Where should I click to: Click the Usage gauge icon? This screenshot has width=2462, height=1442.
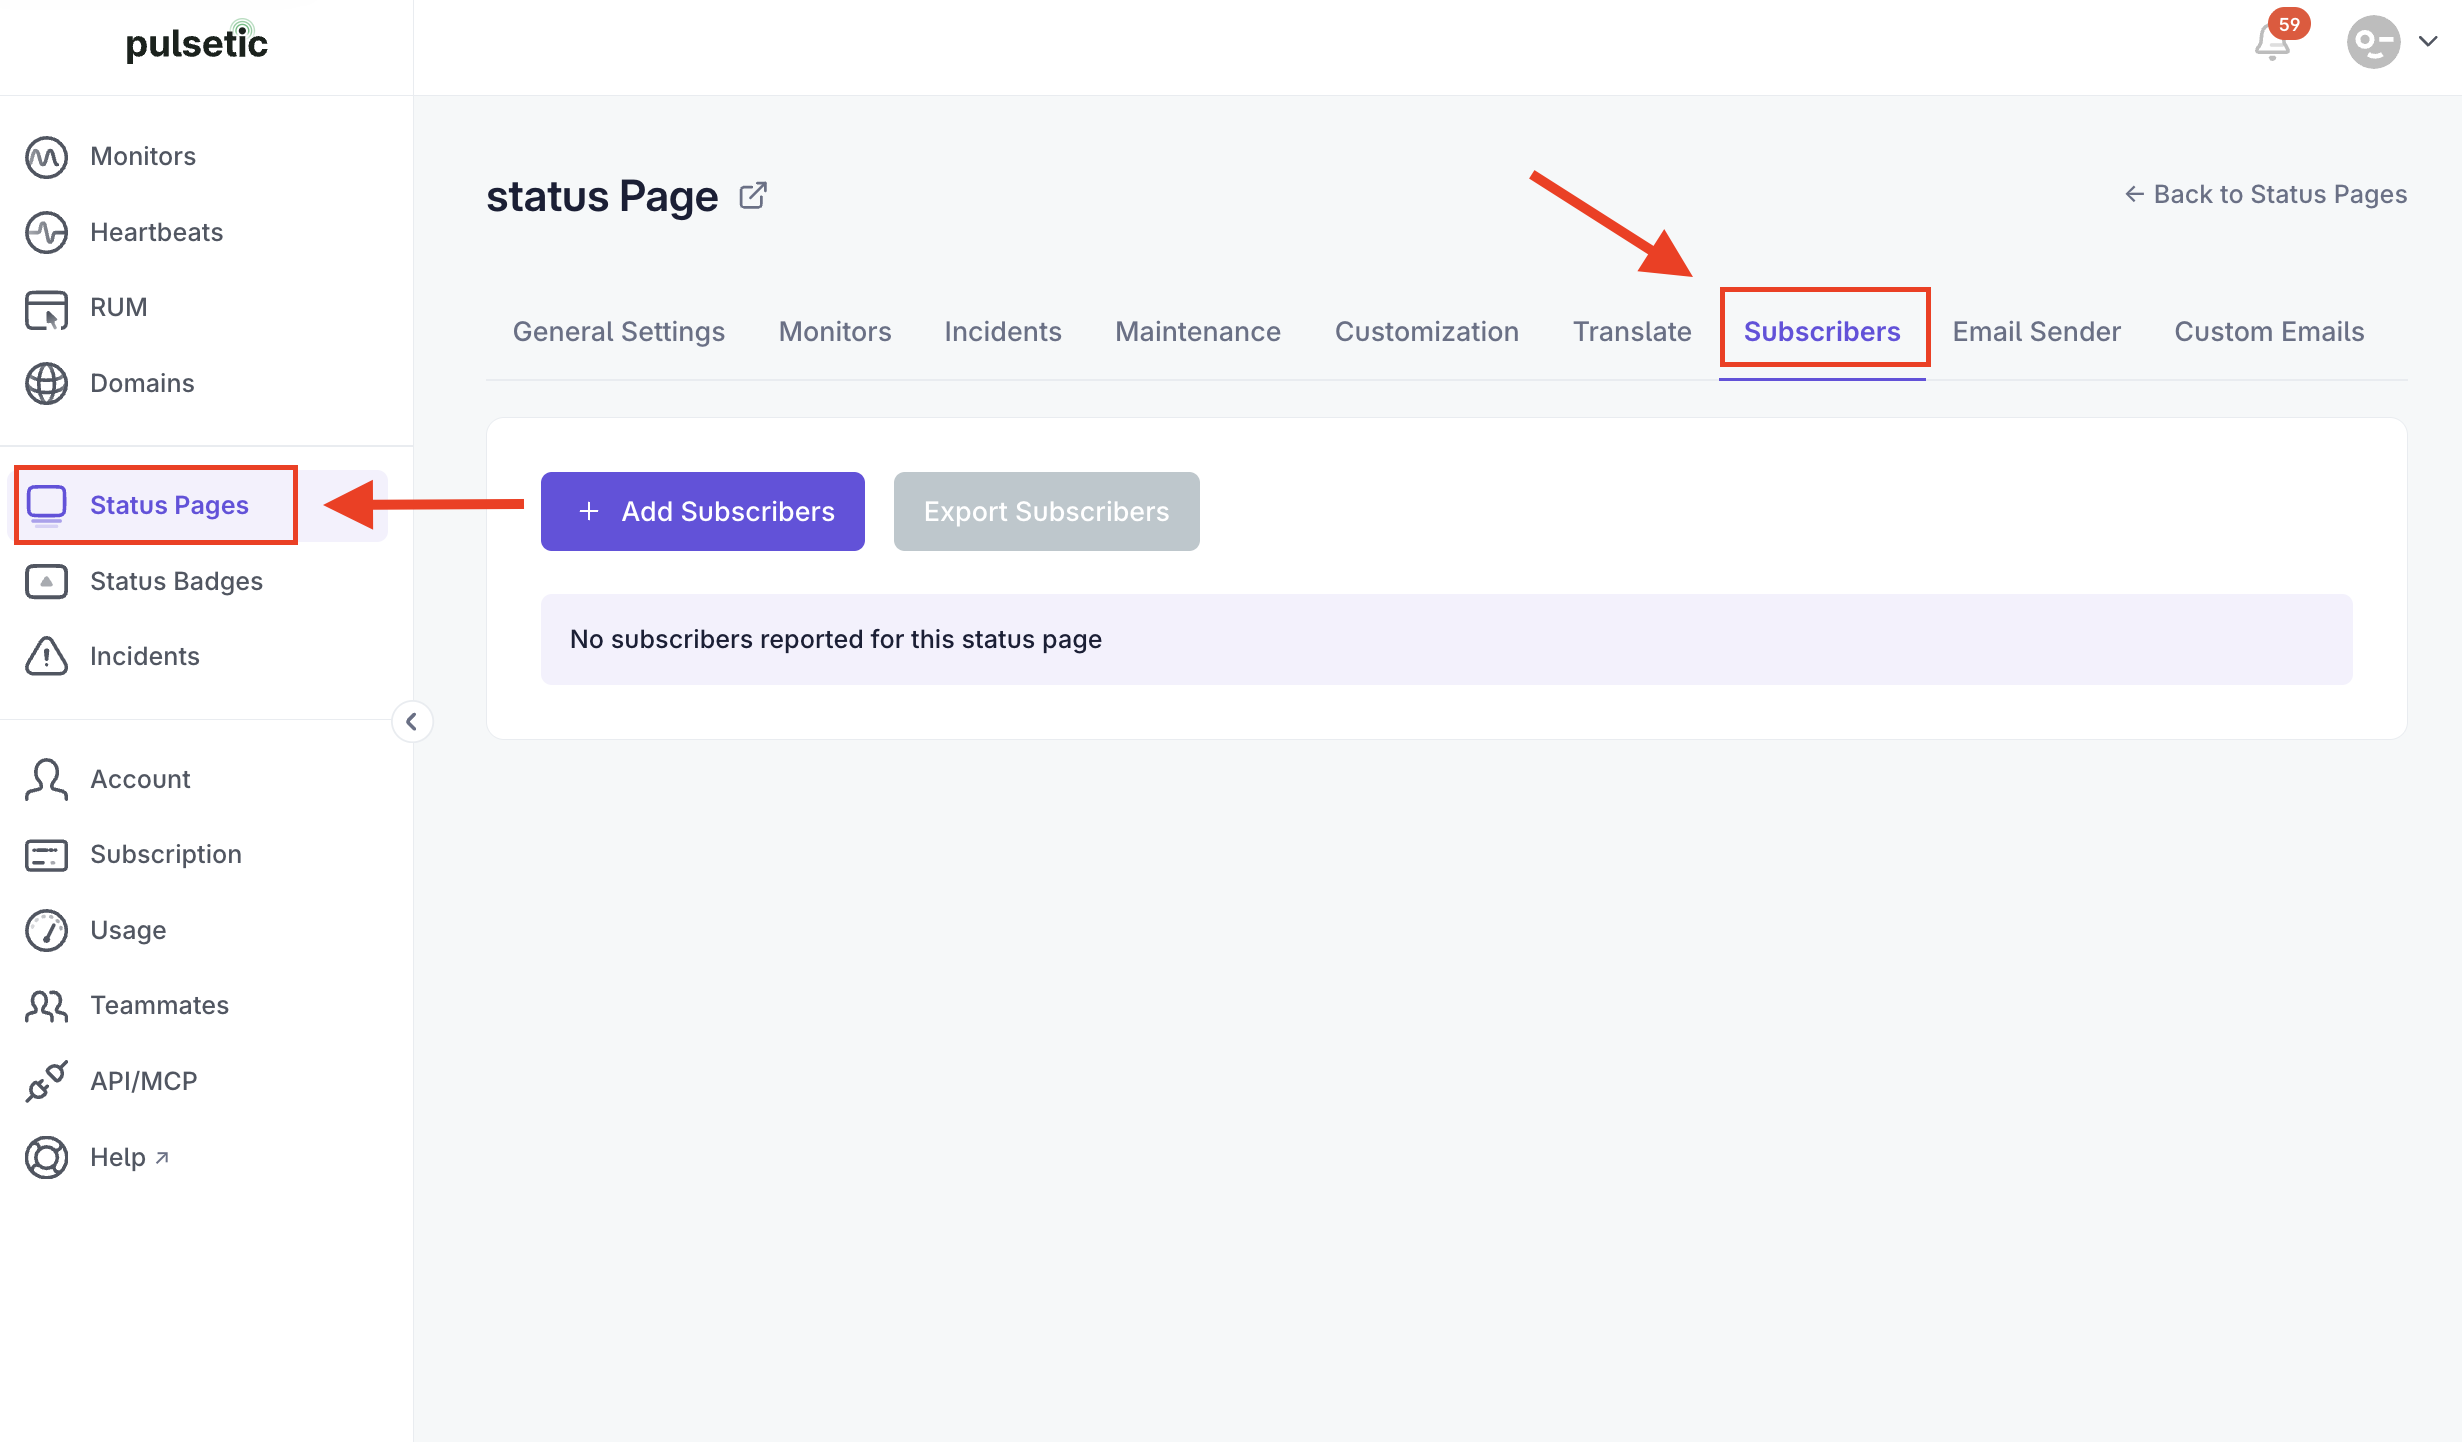(46, 930)
